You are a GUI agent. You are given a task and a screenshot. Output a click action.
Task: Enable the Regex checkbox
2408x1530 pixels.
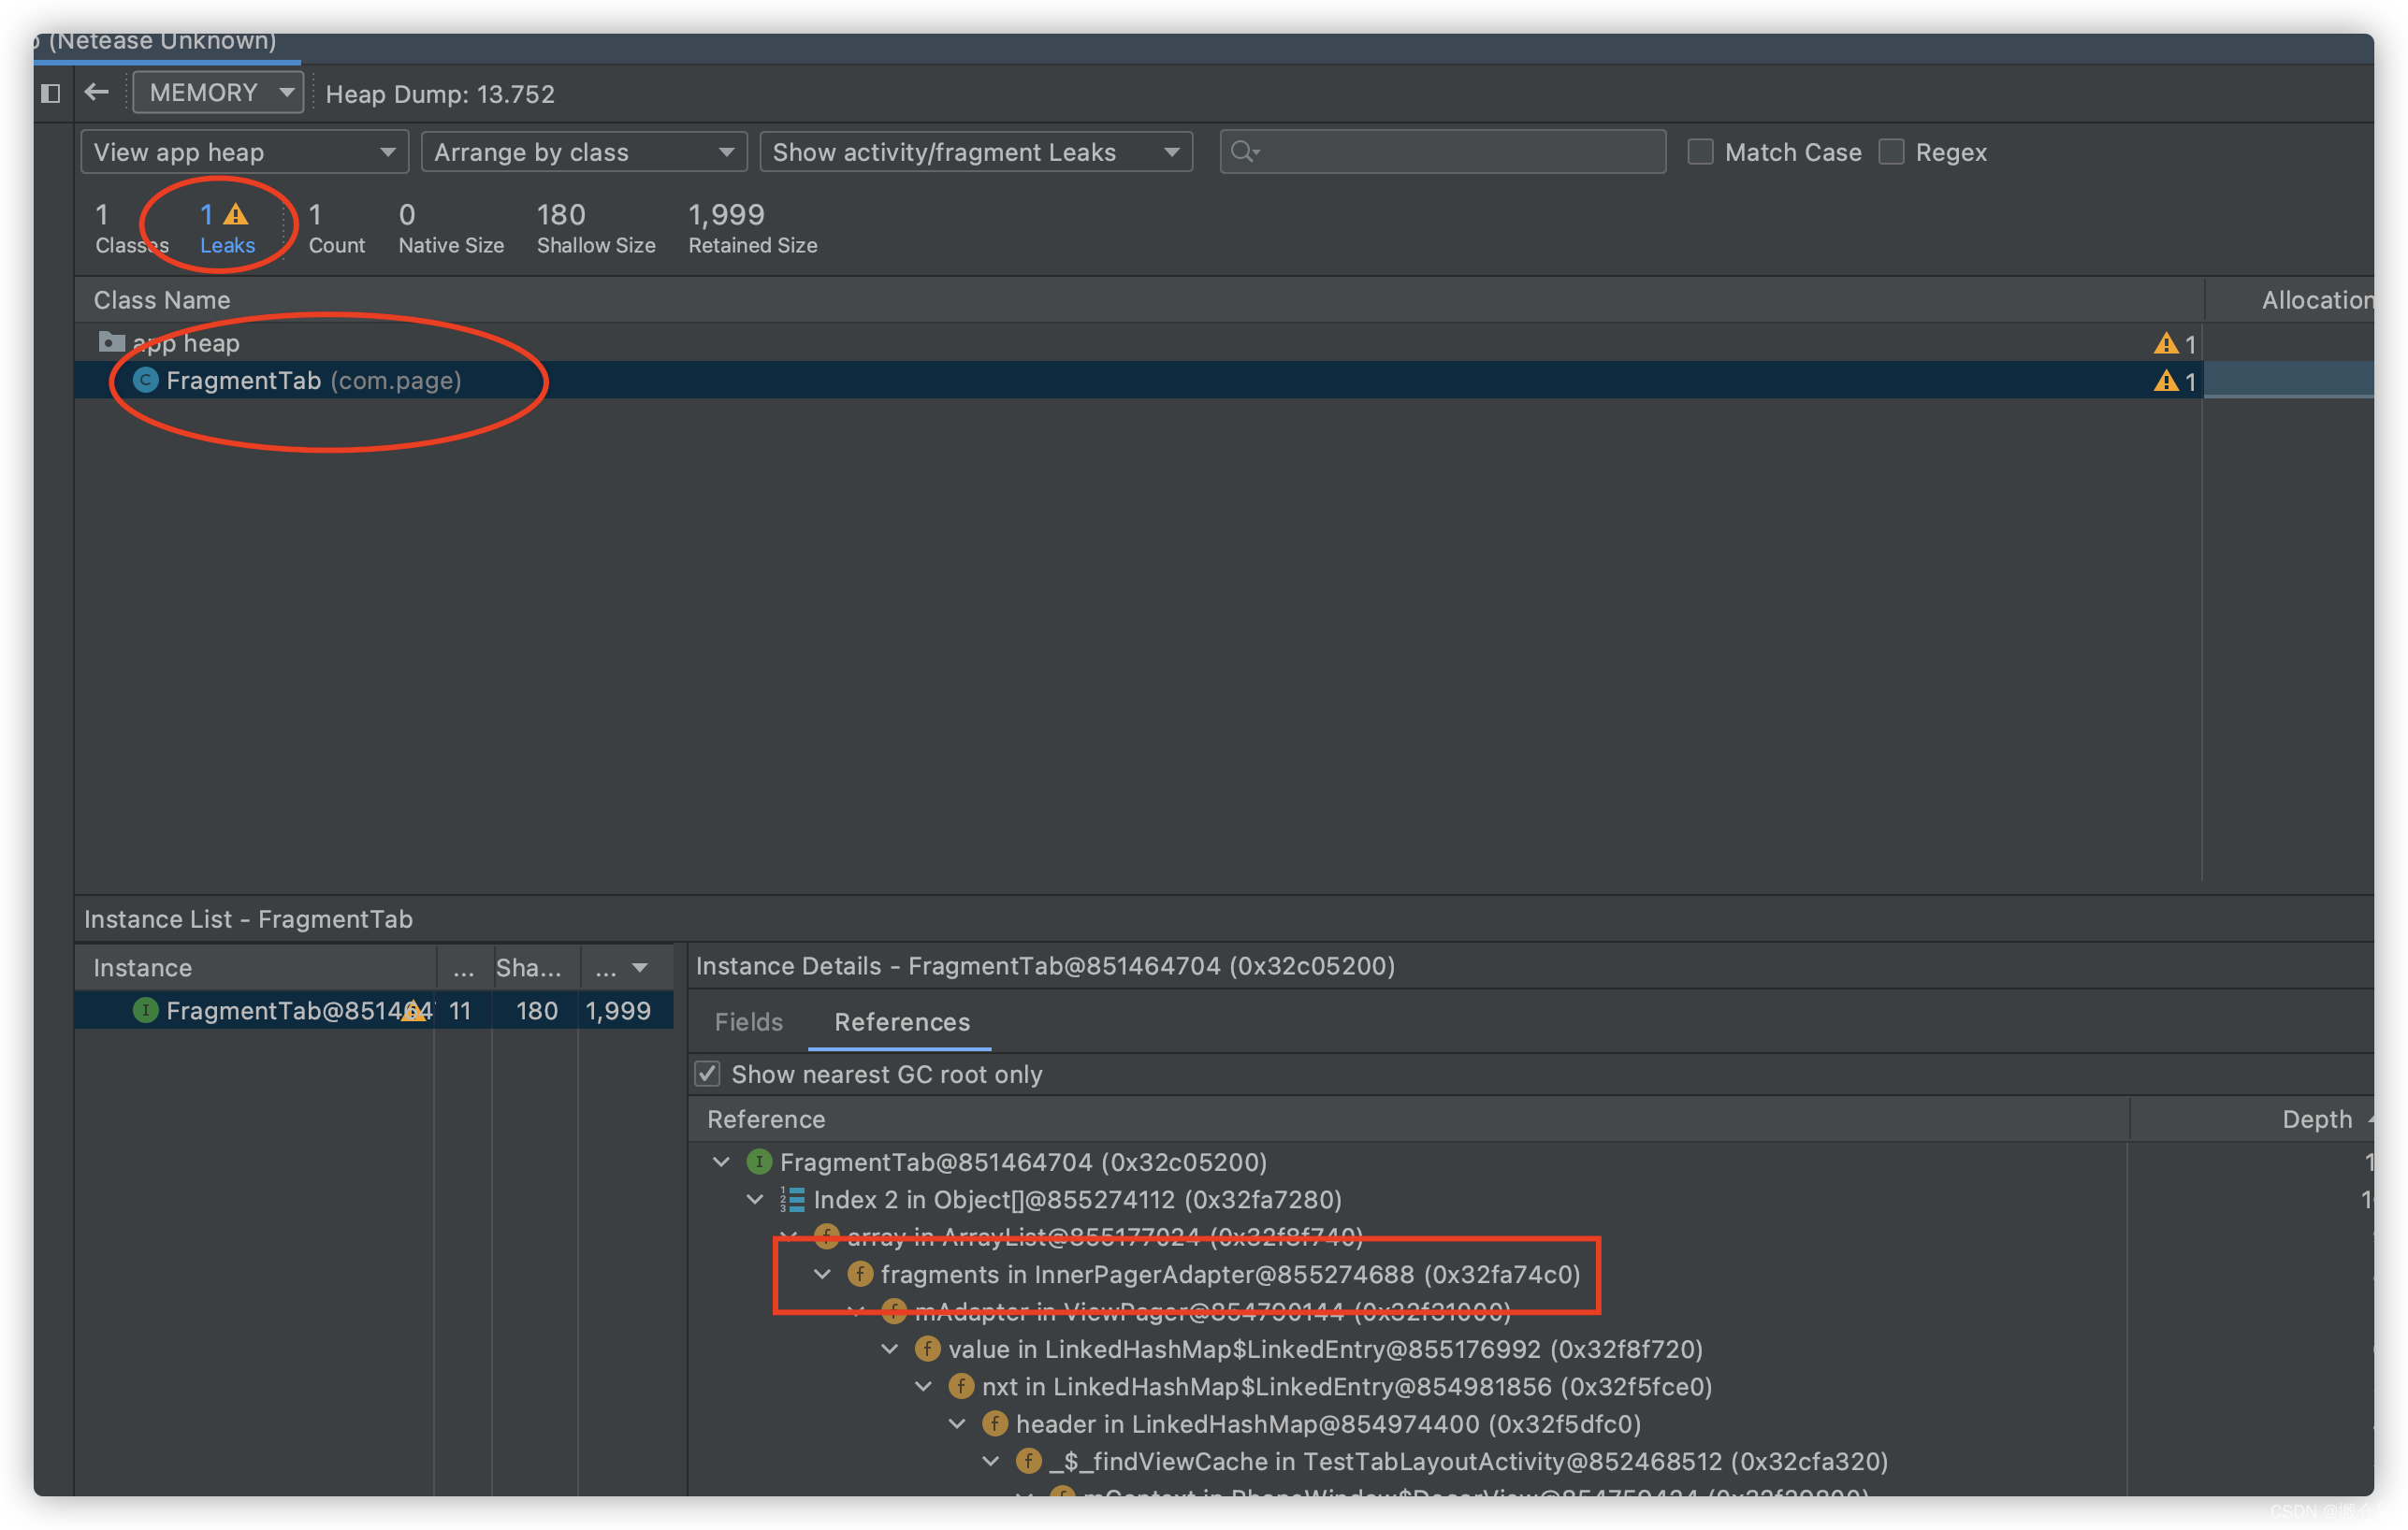coord(1891,152)
